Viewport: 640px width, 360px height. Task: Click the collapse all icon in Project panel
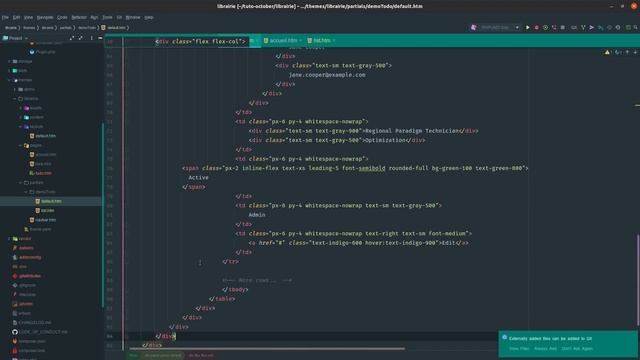pyautogui.click(x=81, y=38)
